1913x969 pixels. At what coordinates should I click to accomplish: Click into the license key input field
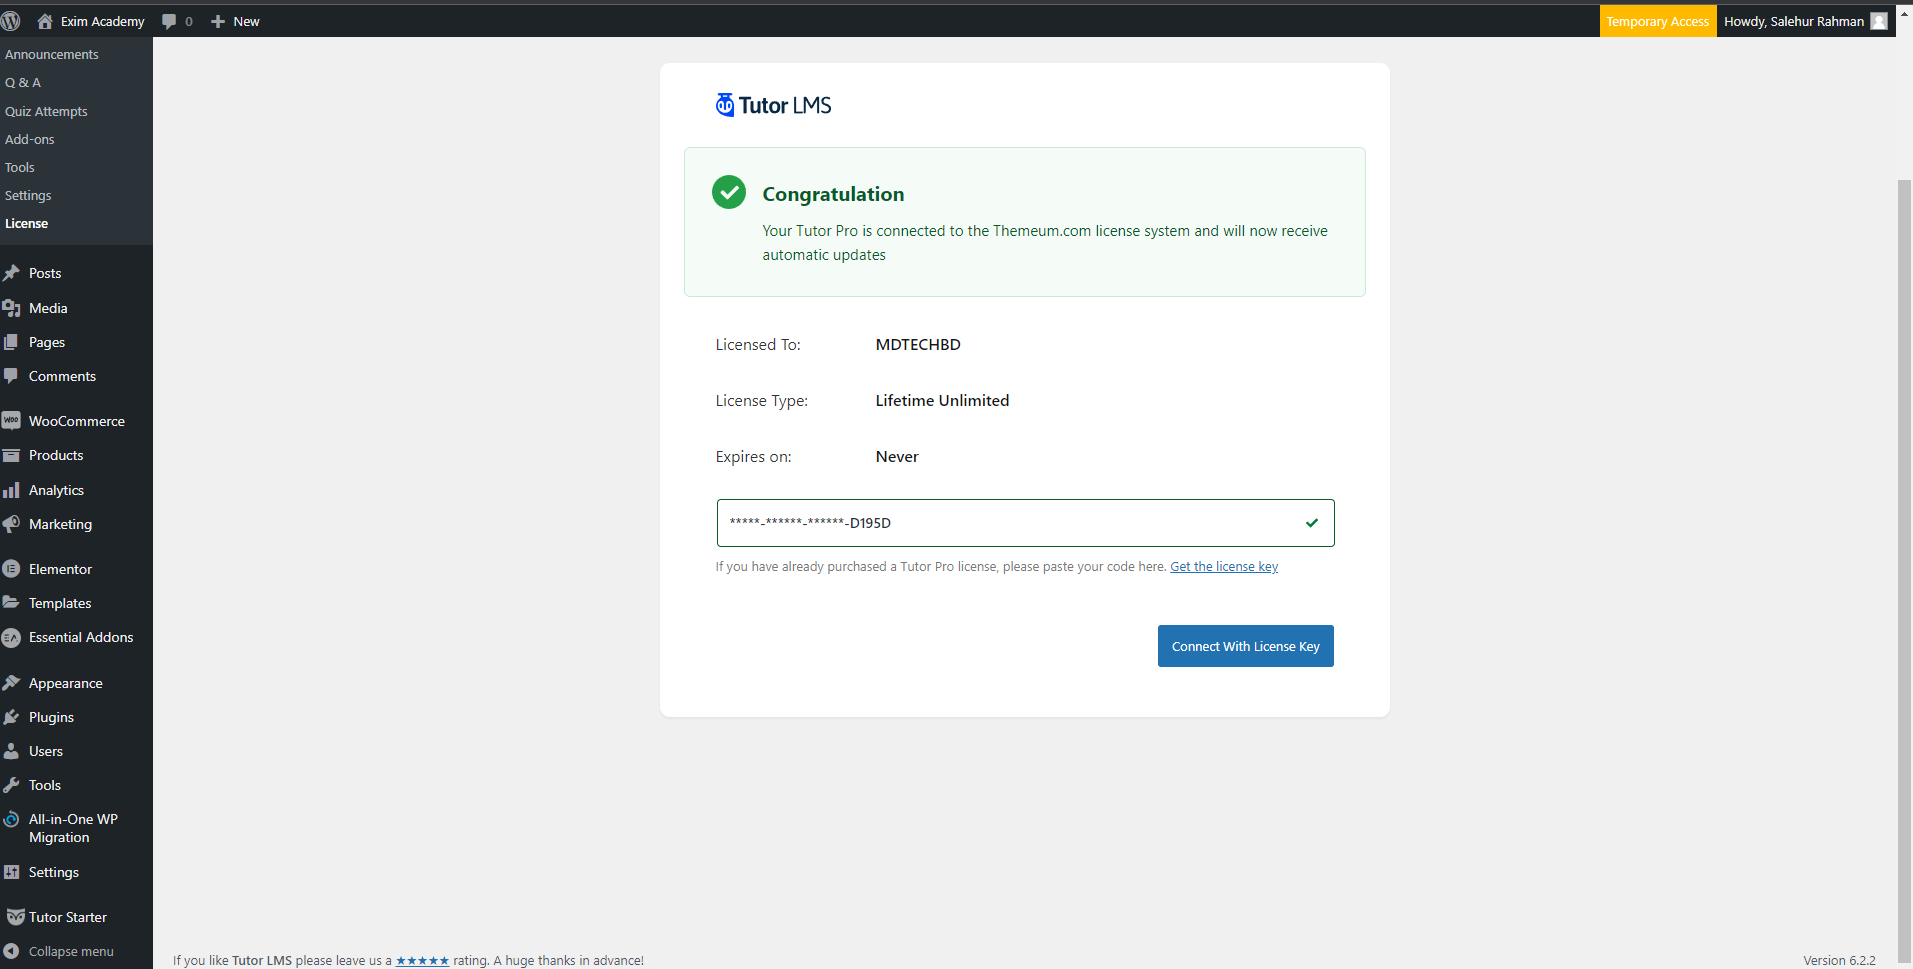(x=1025, y=523)
